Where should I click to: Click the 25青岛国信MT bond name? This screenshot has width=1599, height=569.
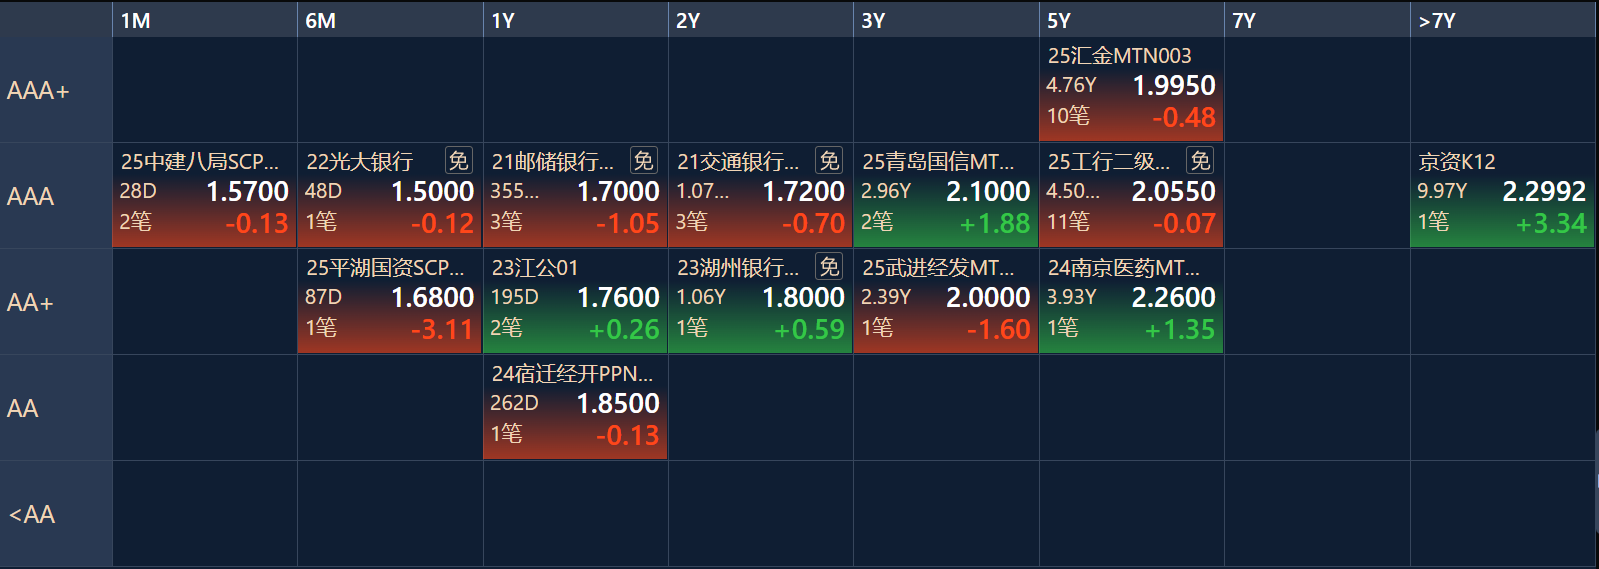[x=938, y=162]
